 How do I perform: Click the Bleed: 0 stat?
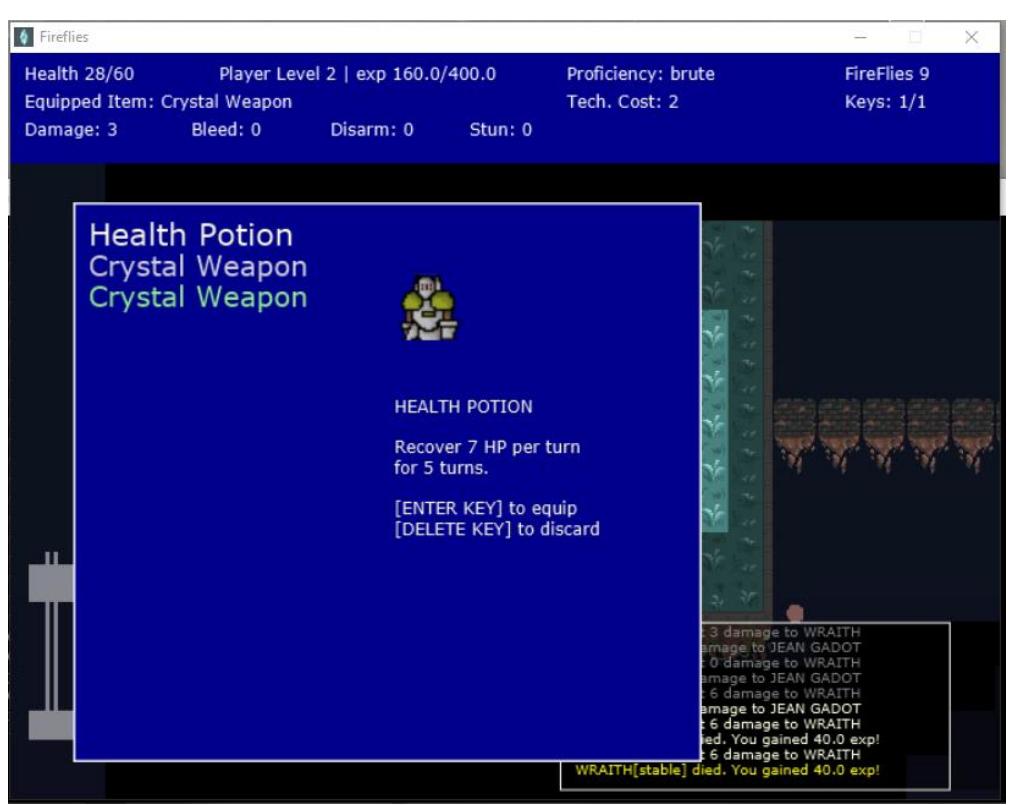226,130
